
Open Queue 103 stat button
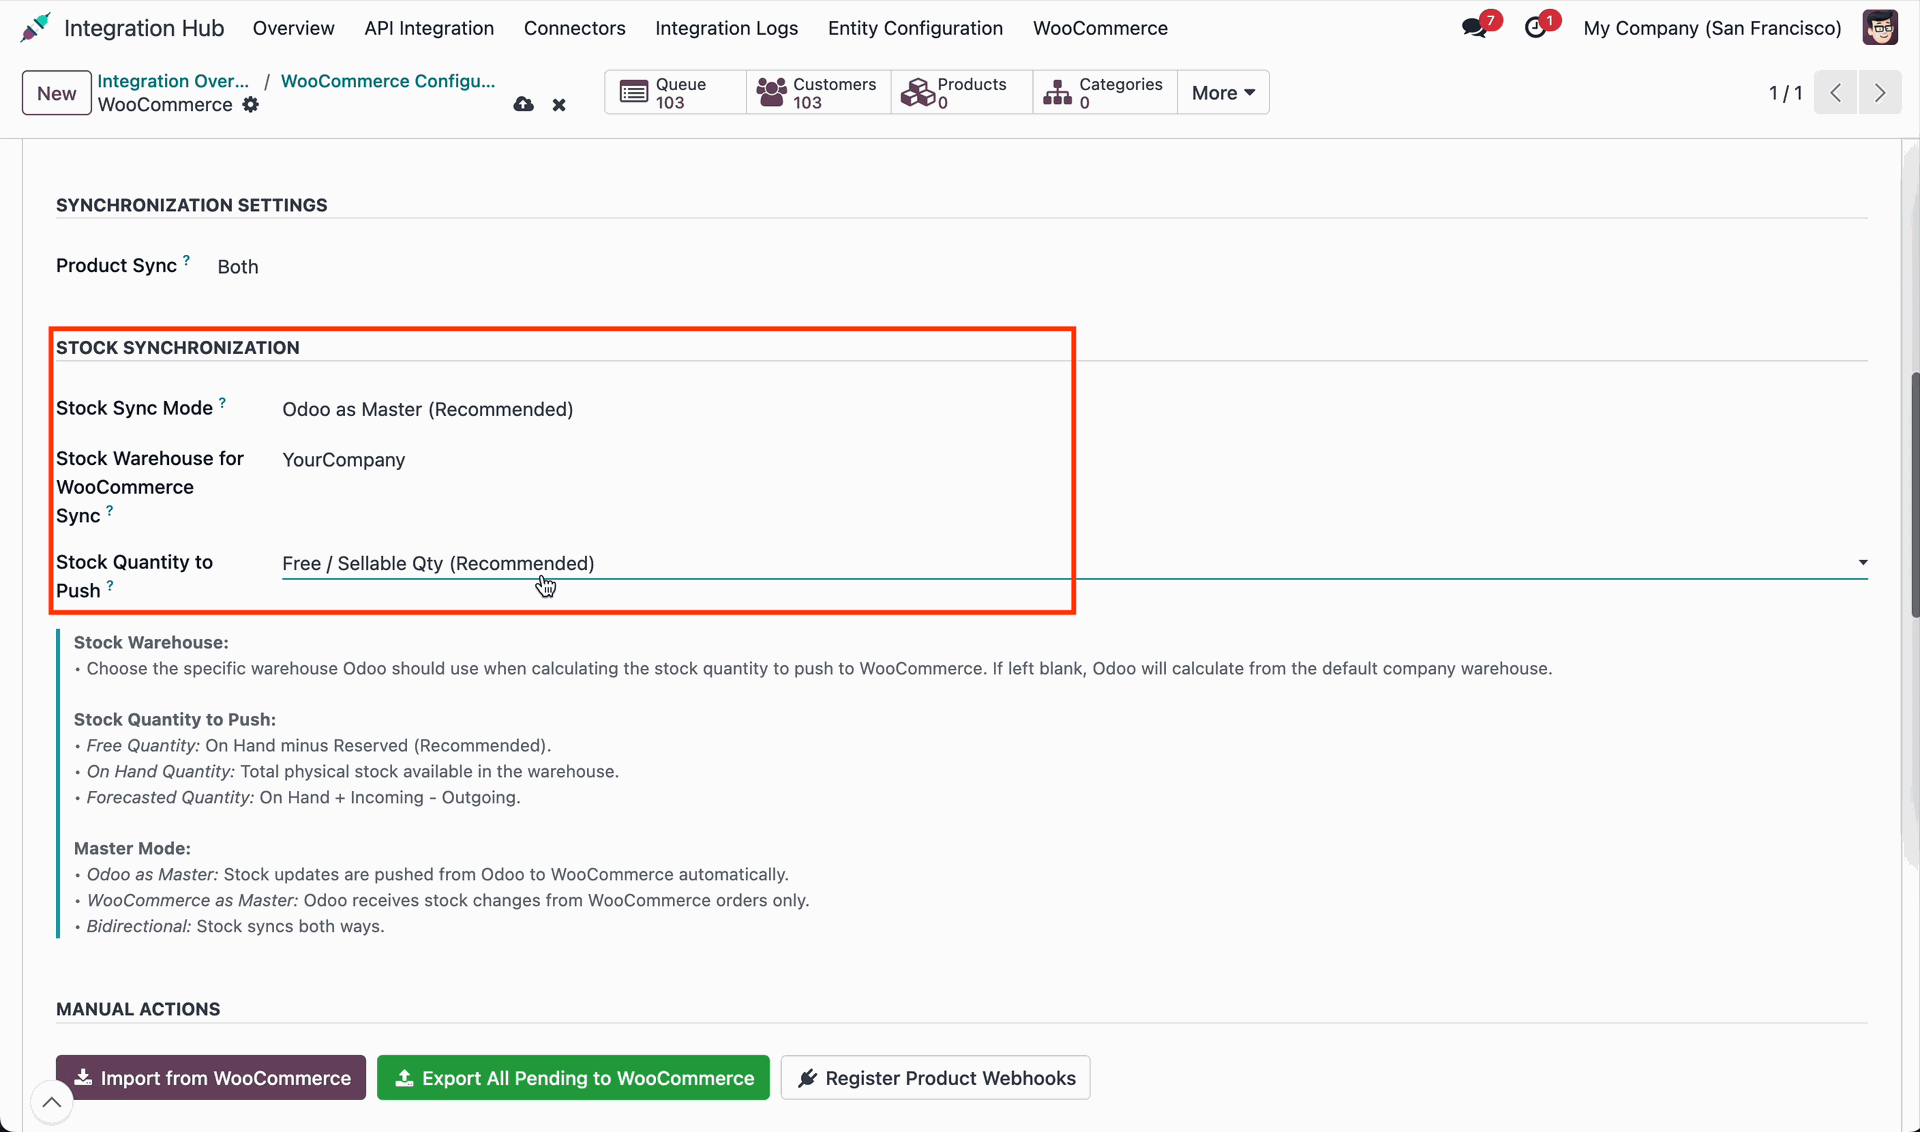pos(675,92)
